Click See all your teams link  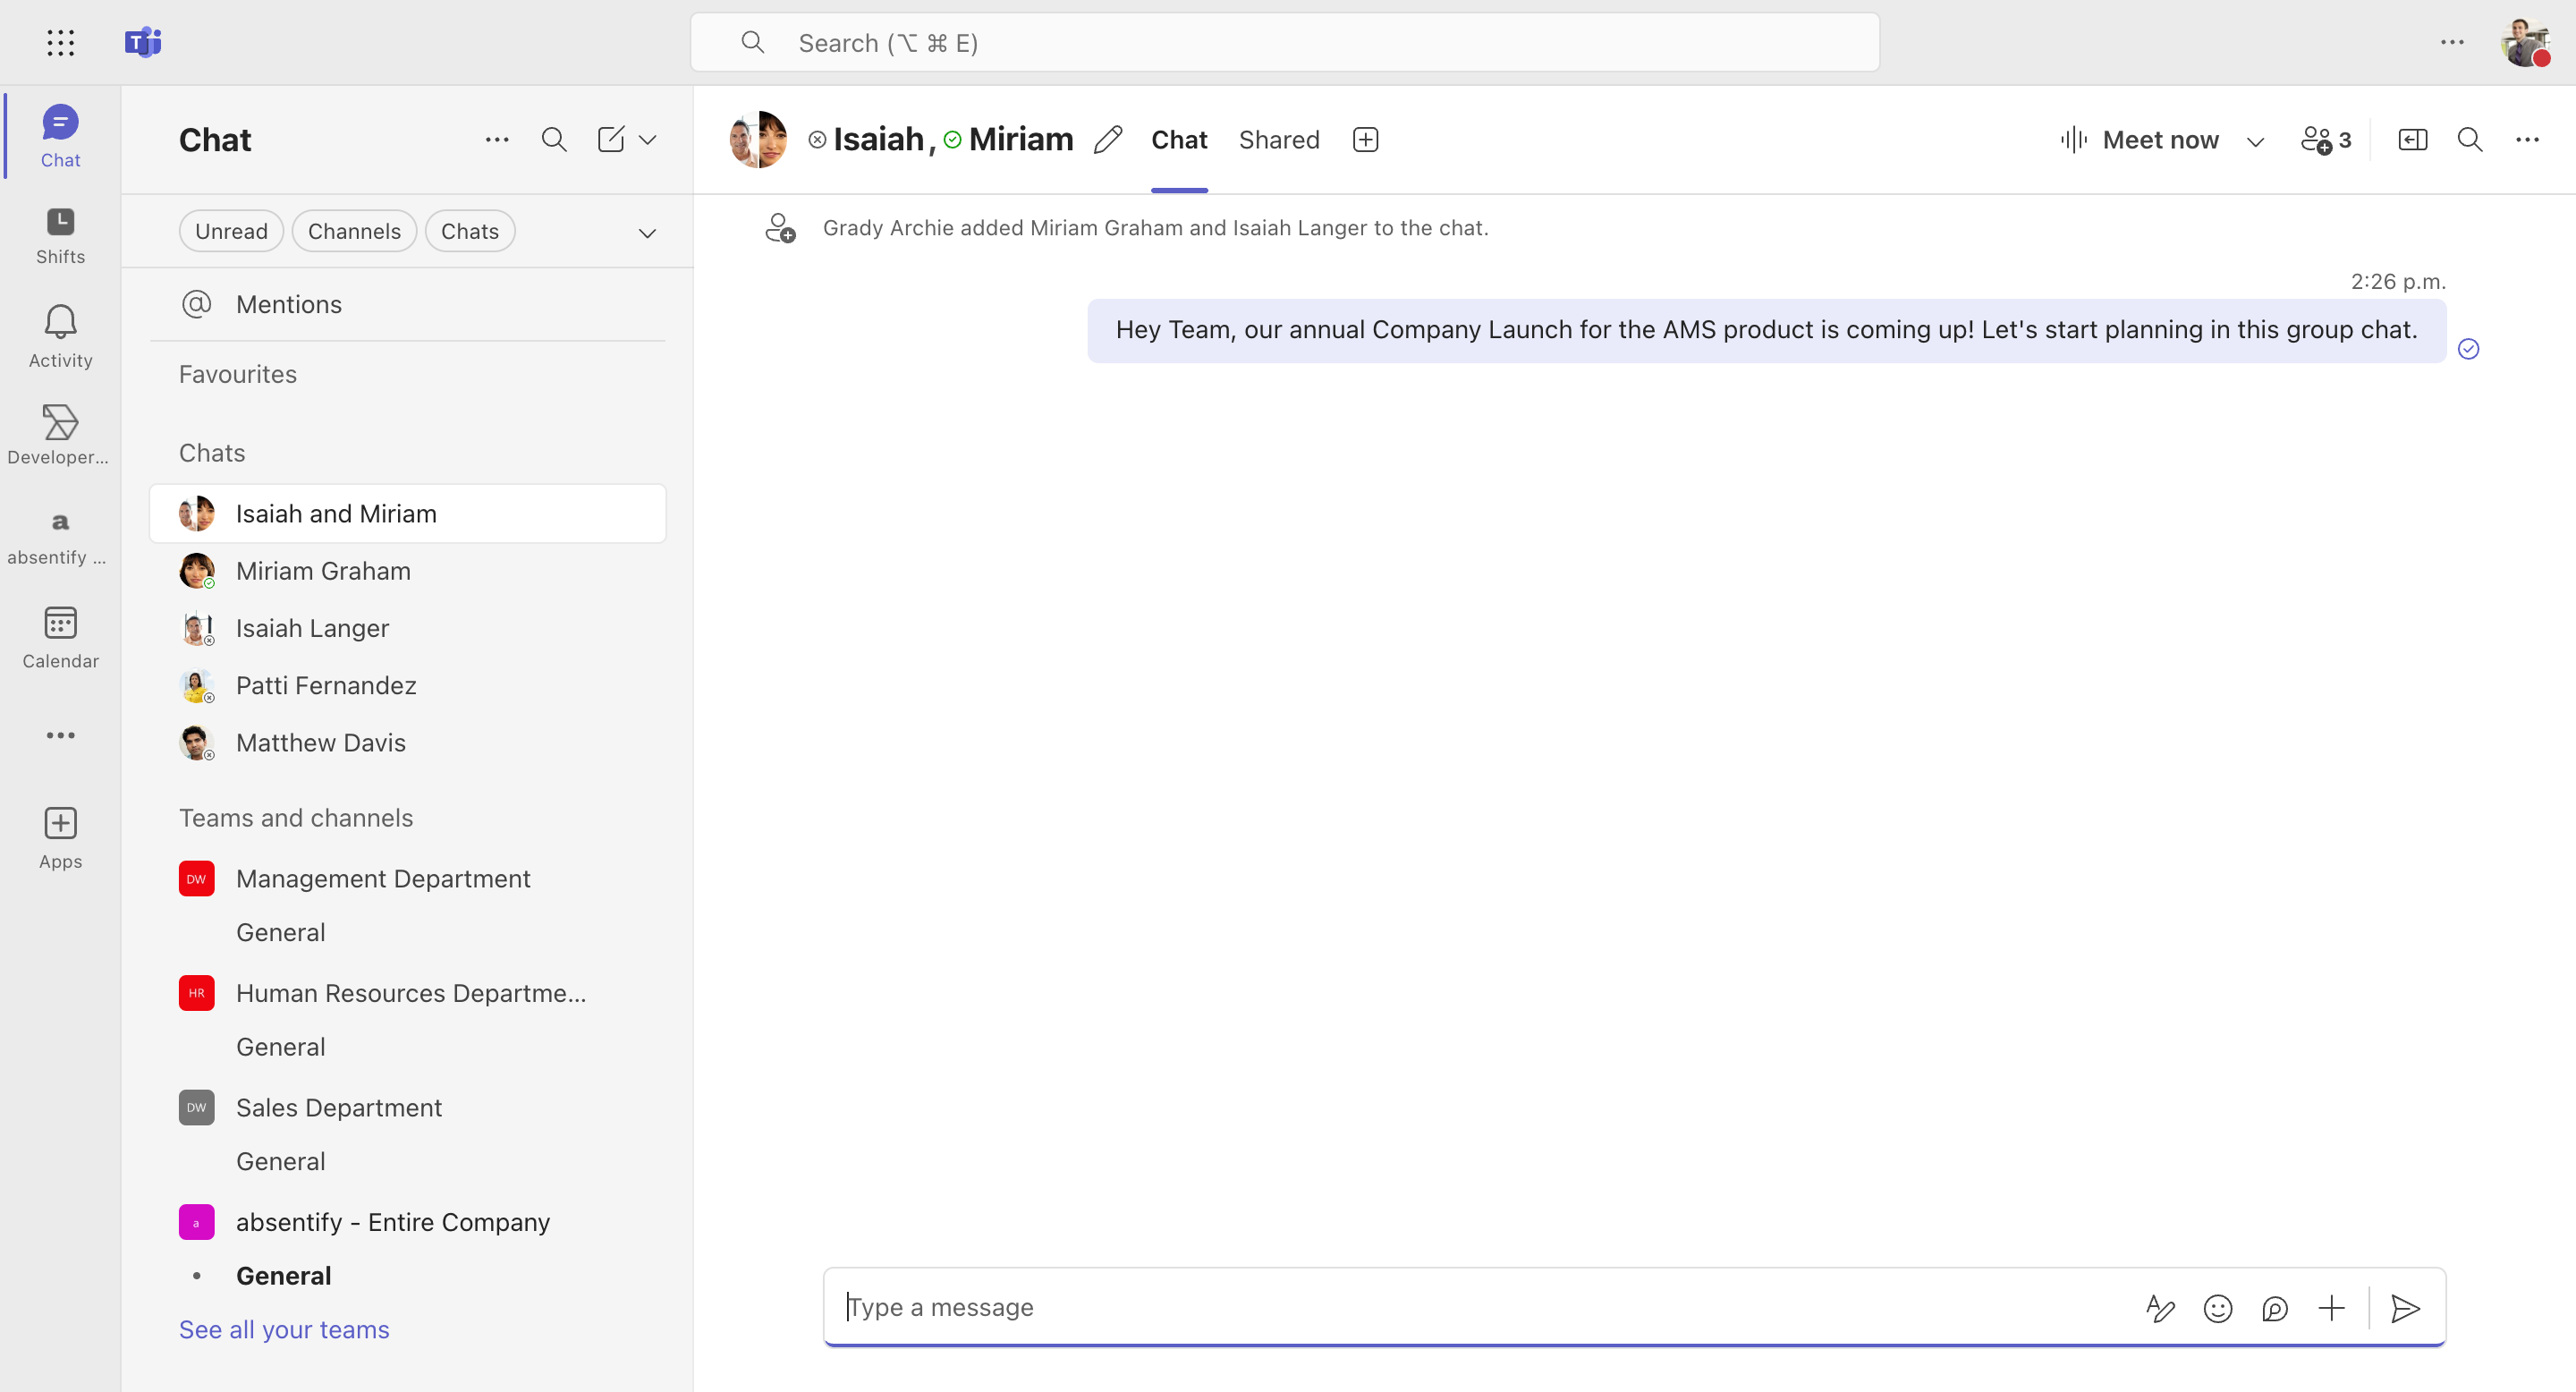pyautogui.click(x=284, y=1329)
